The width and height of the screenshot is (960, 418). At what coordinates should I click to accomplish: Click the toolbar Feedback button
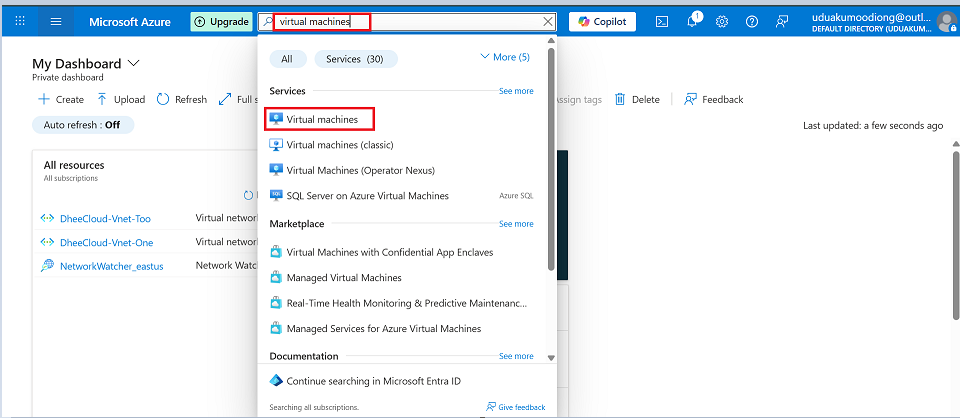point(714,100)
